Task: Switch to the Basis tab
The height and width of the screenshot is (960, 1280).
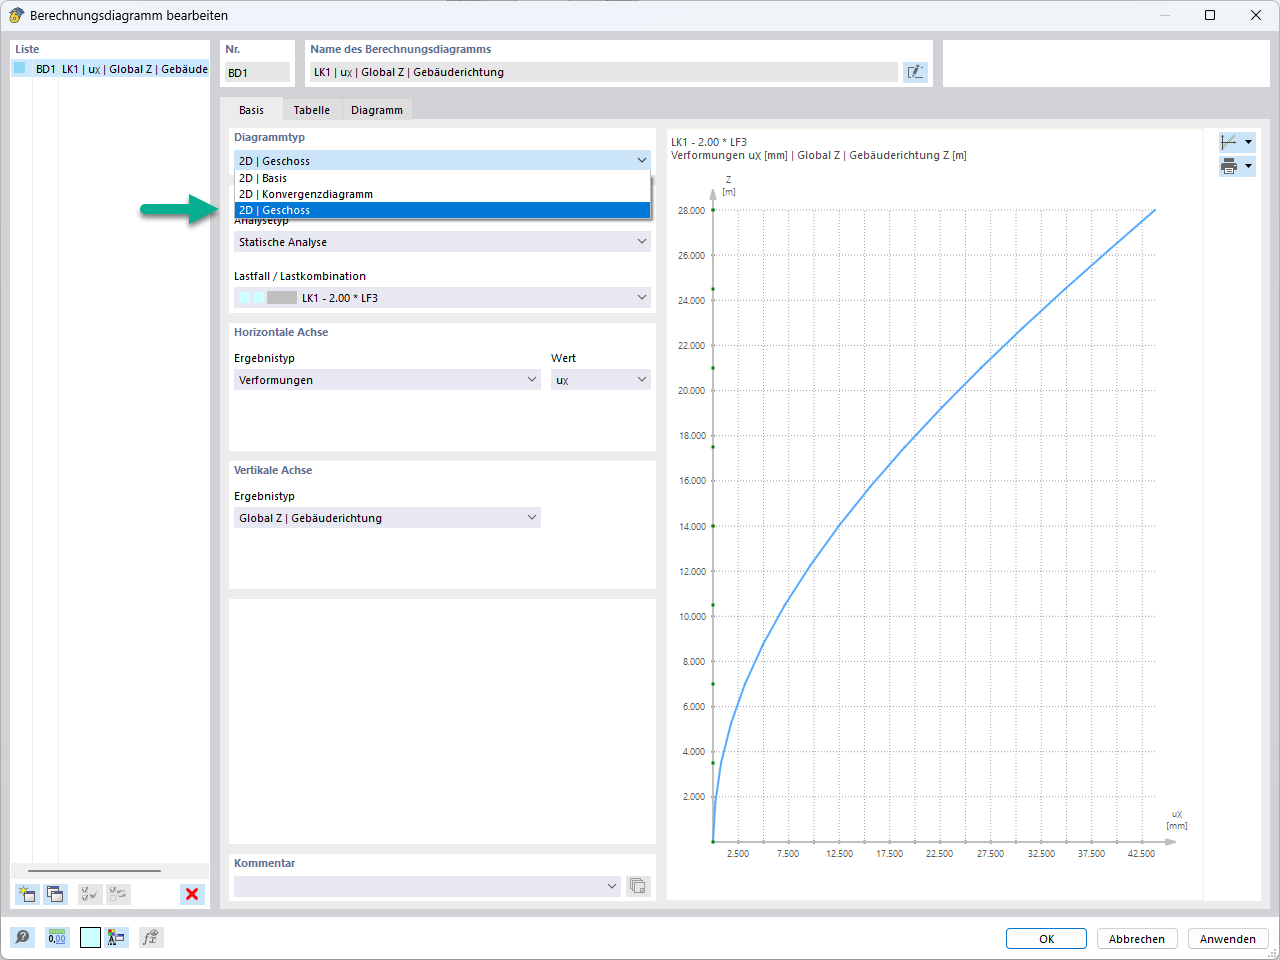Action: [x=251, y=110]
